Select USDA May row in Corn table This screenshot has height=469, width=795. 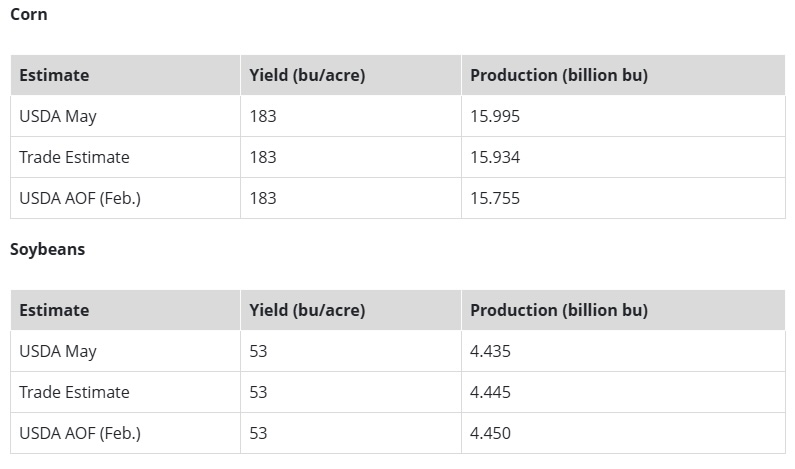pyautogui.click(x=398, y=116)
